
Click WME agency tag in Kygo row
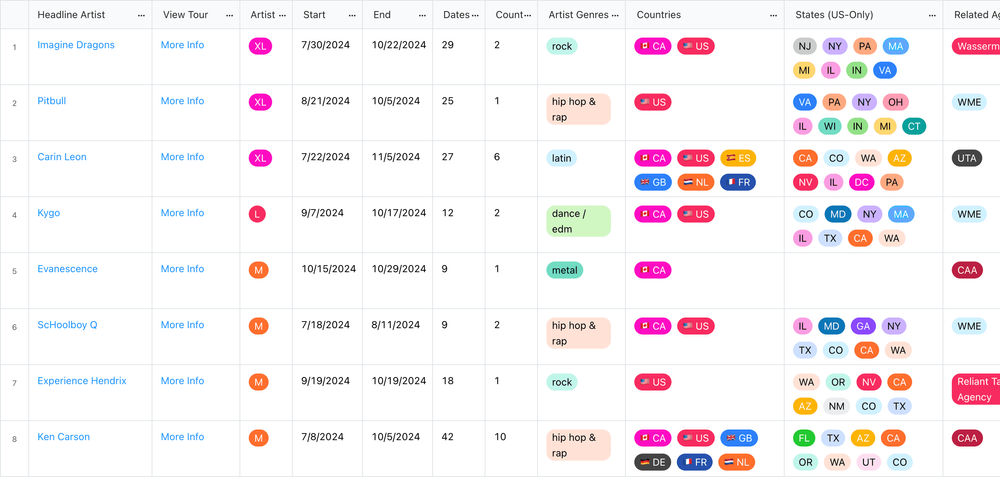(969, 214)
